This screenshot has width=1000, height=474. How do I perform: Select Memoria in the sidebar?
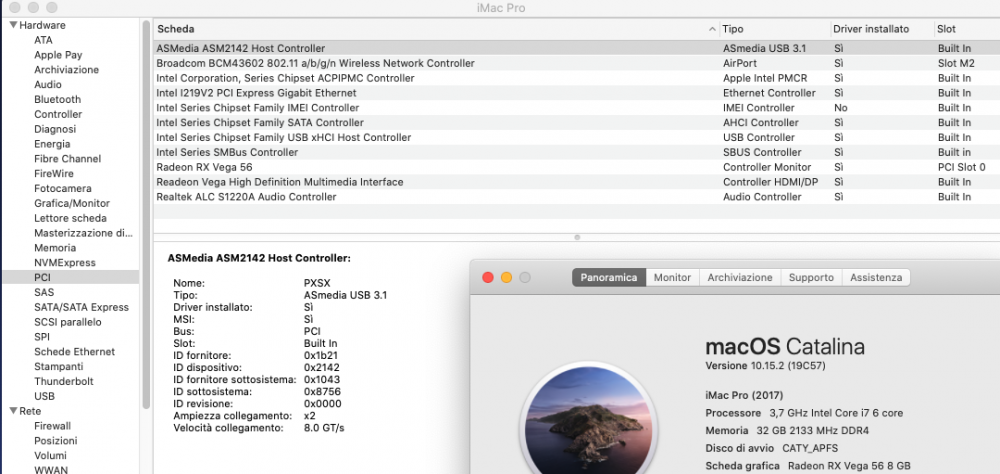click(55, 248)
